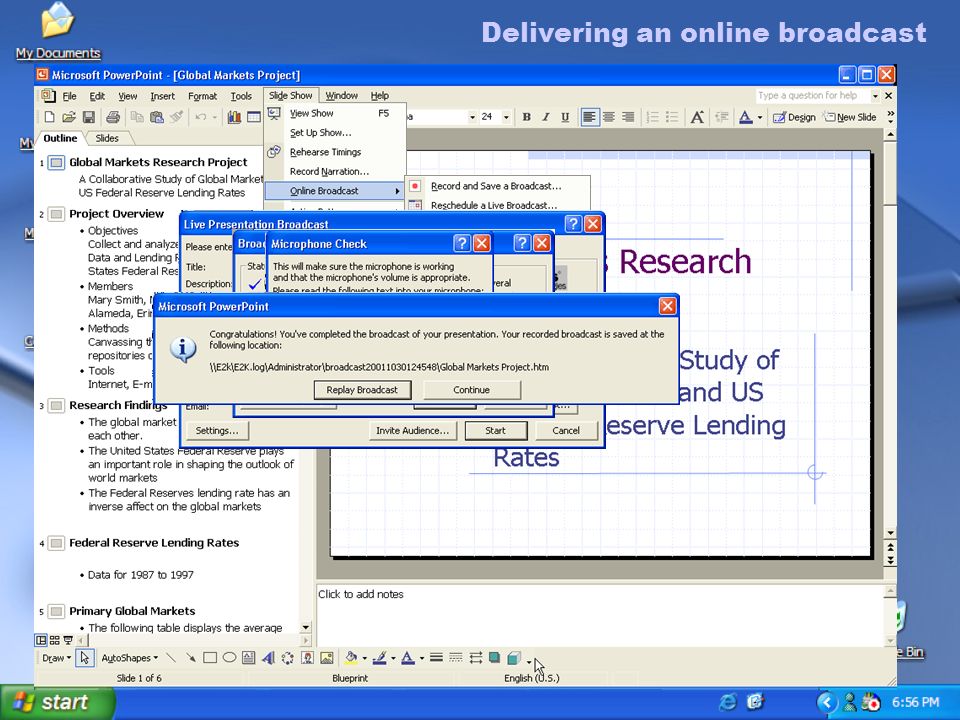960x720 pixels.
Task: Open the font color dropdown arrow in formatting toolbar
Action: pyautogui.click(x=760, y=118)
